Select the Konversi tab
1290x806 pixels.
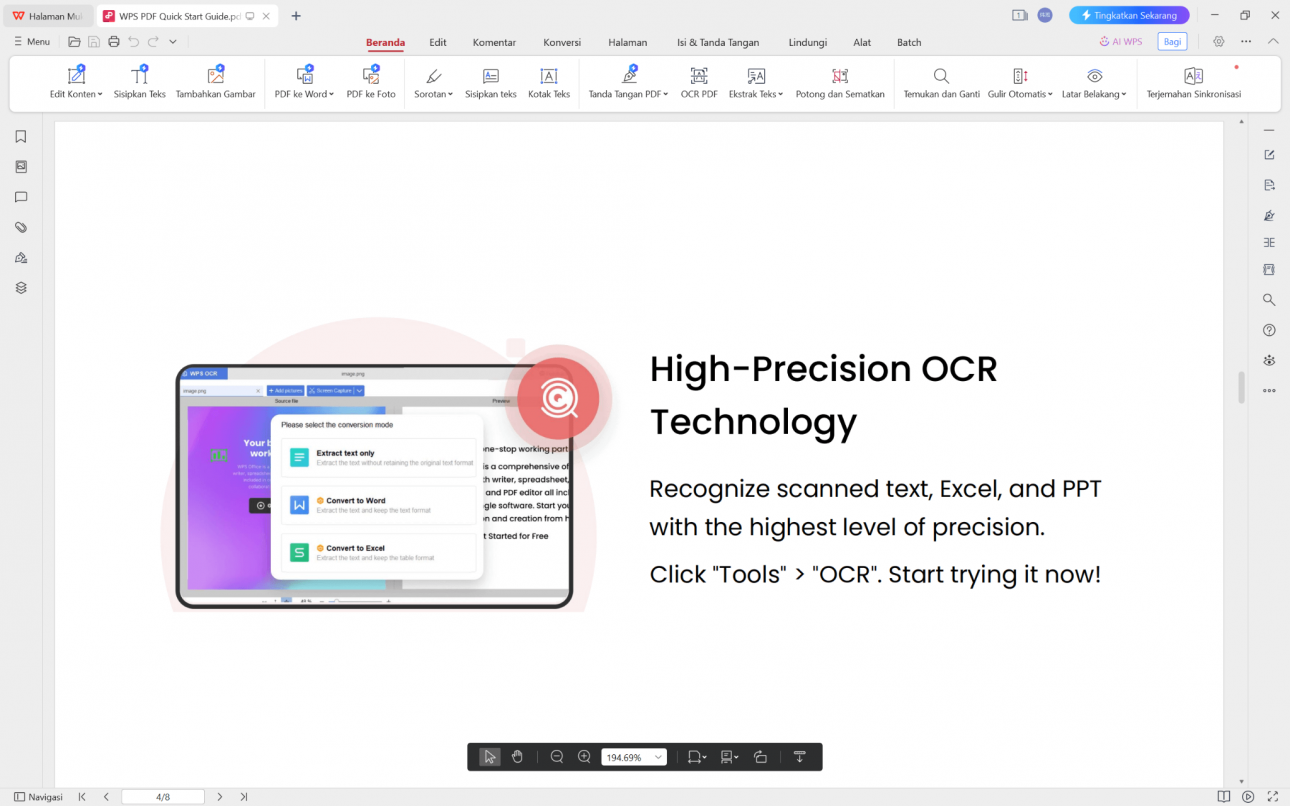[562, 42]
